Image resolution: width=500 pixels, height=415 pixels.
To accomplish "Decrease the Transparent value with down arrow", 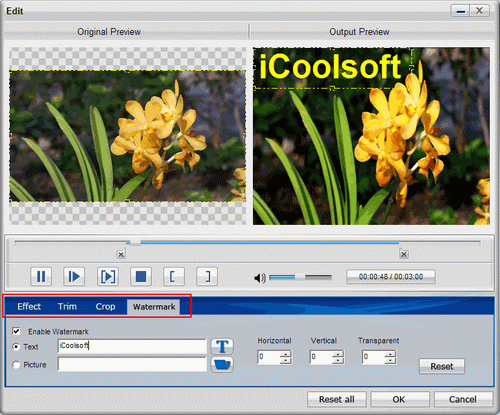I will [x=390, y=360].
